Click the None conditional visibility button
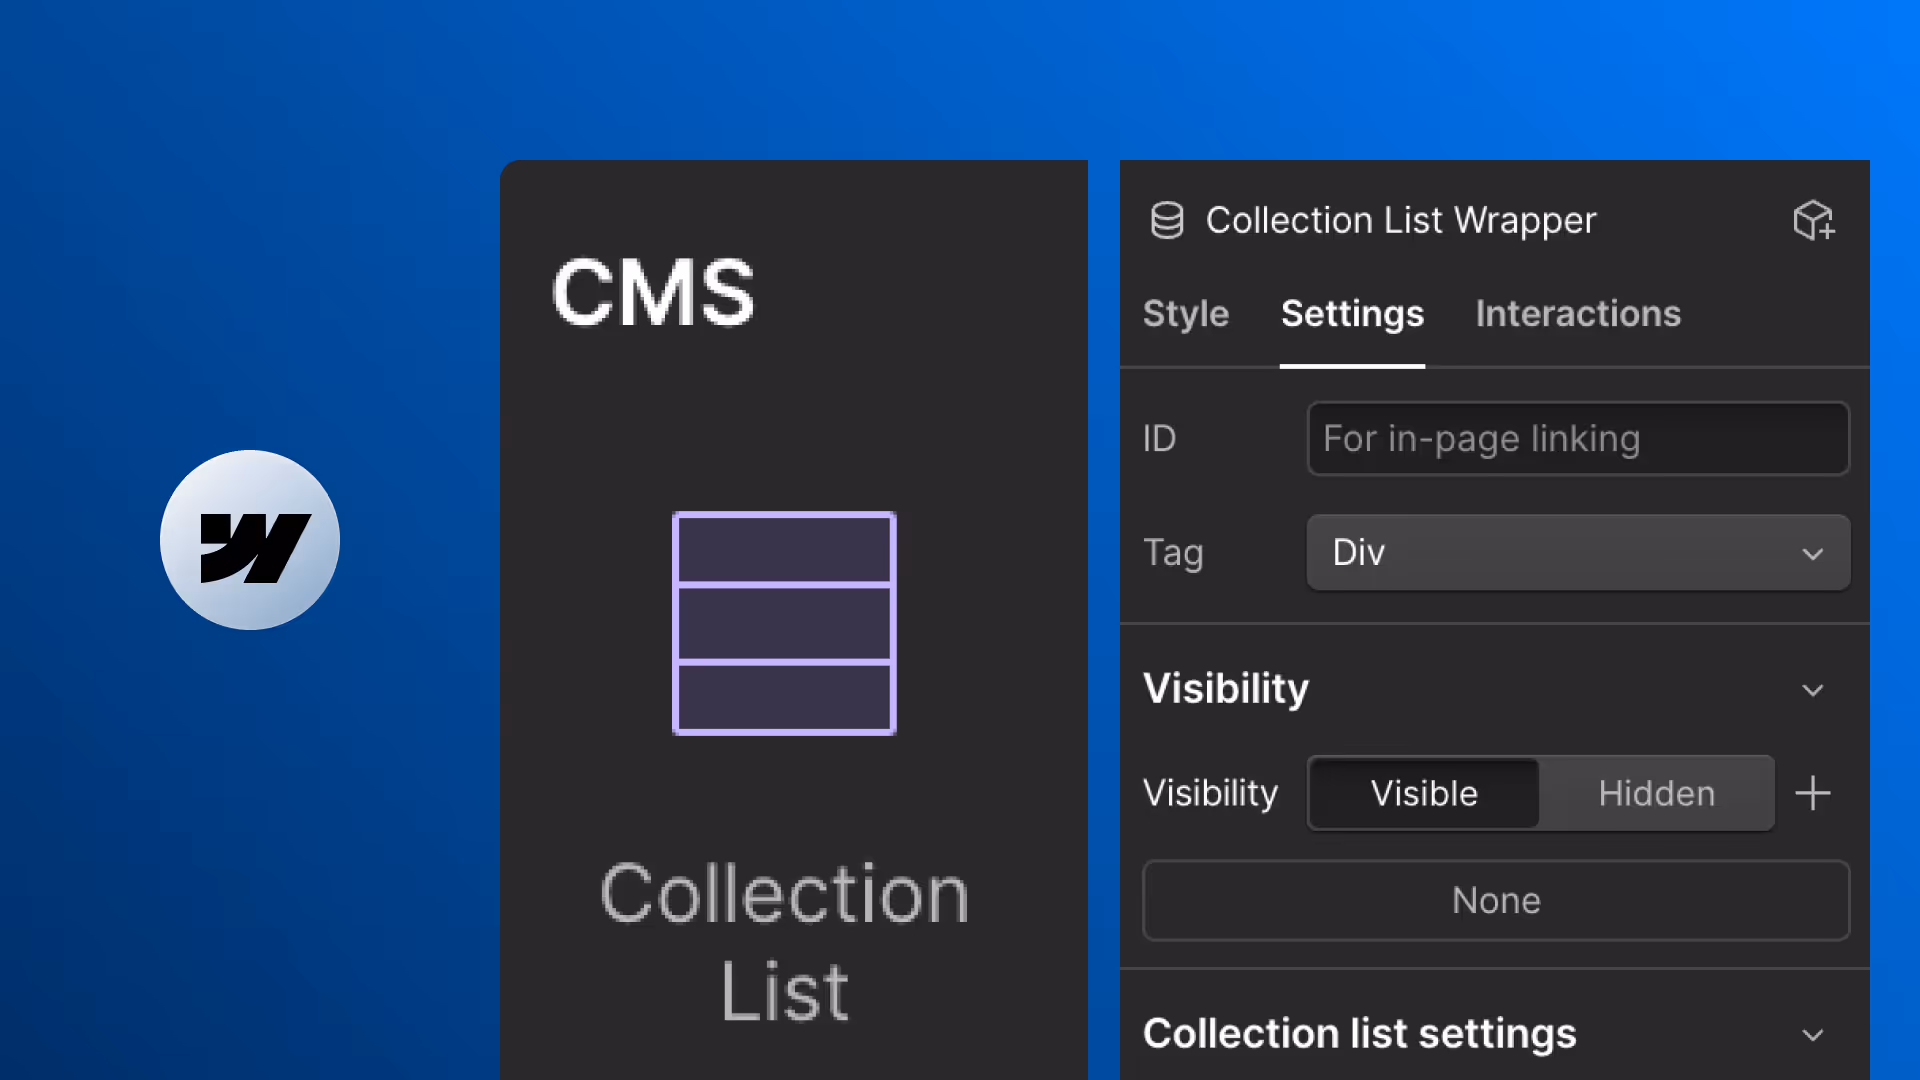The width and height of the screenshot is (1920, 1080). tap(1496, 900)
